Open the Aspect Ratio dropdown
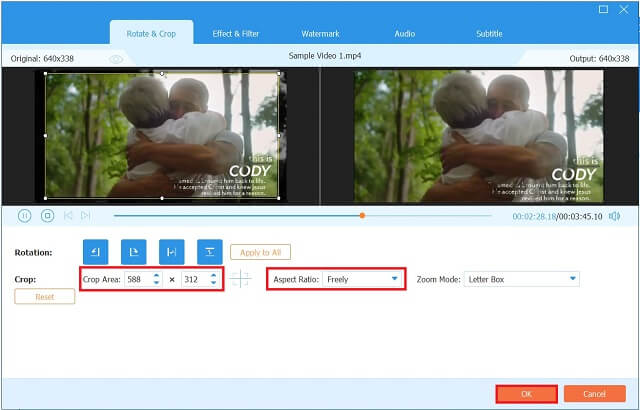640x410 pixels. point(363,279)
